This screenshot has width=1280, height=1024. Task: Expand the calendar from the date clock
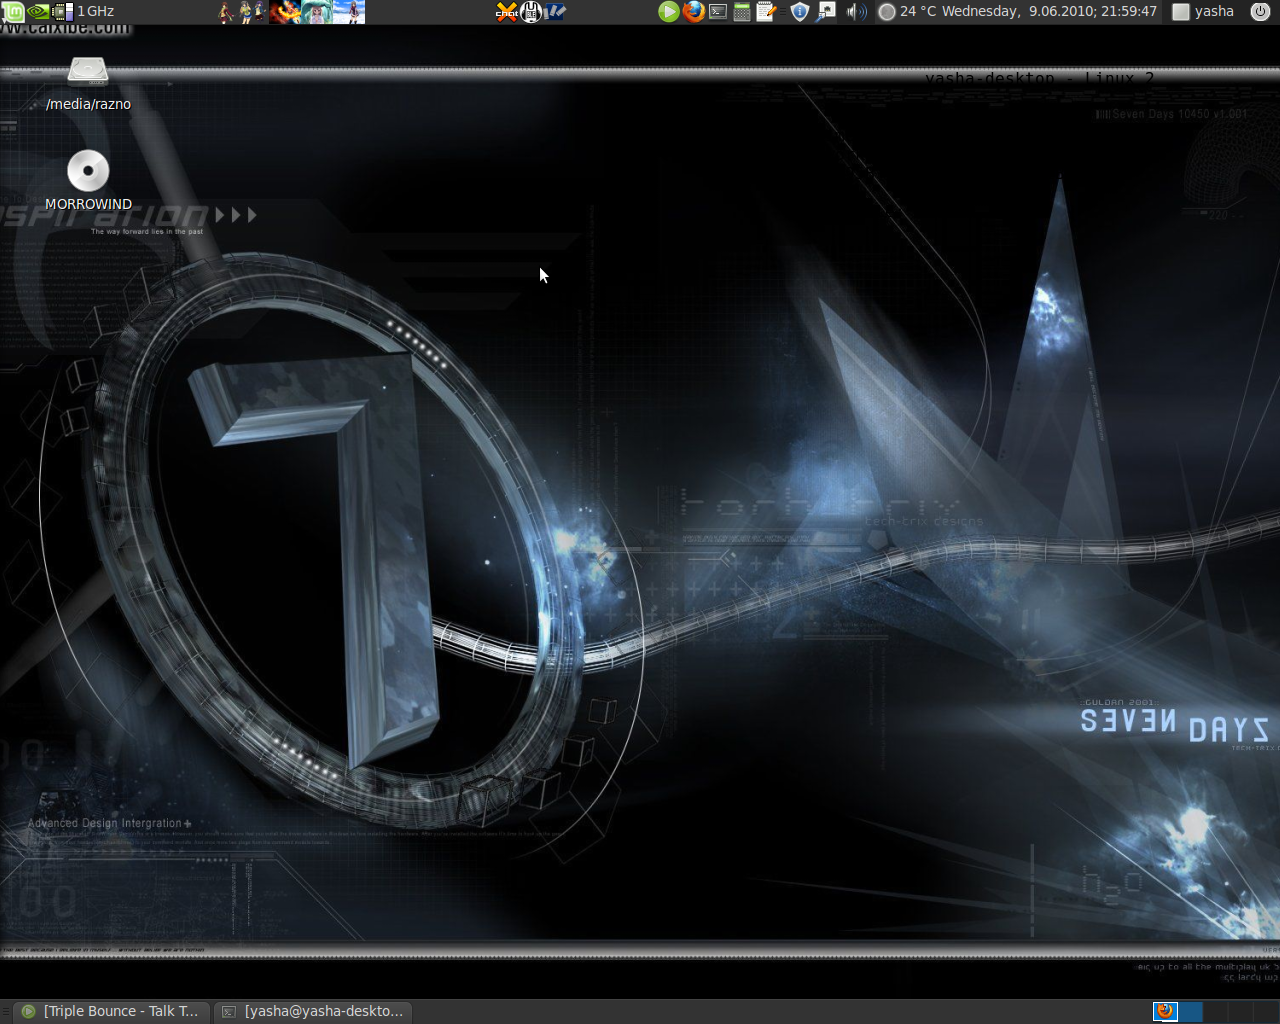tap(1049, 12)
